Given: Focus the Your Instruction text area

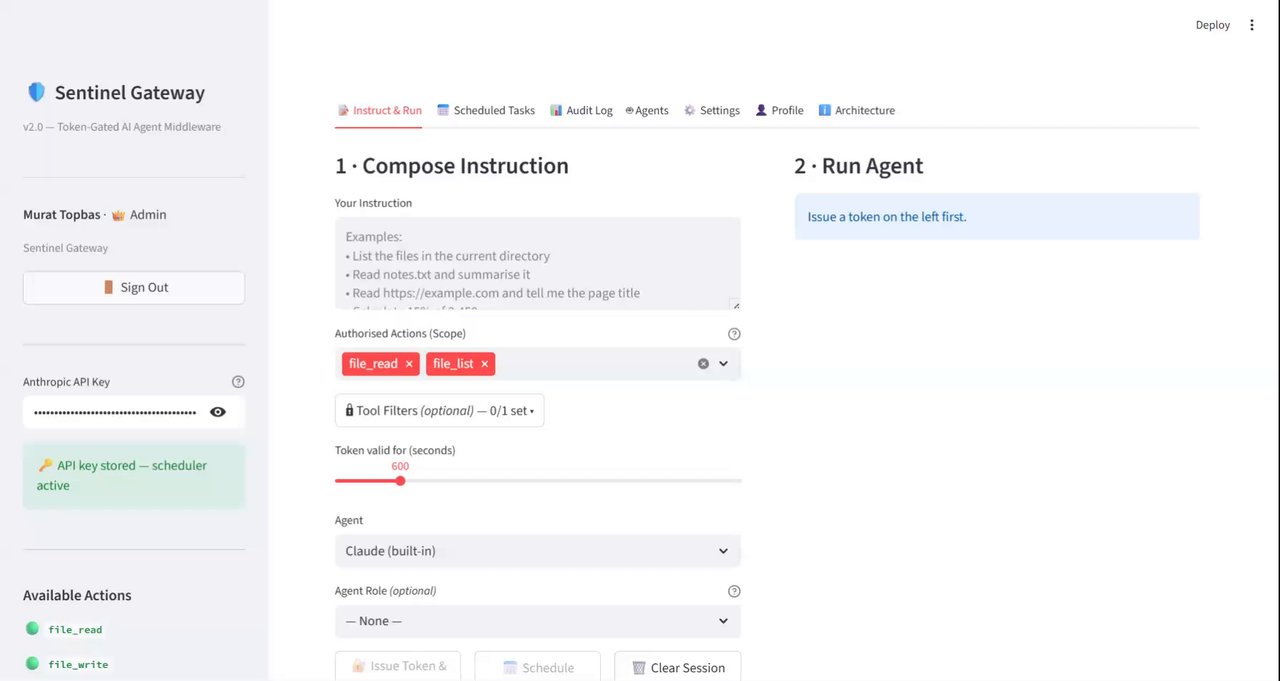Looking at the screenshot, I should 537,264.
